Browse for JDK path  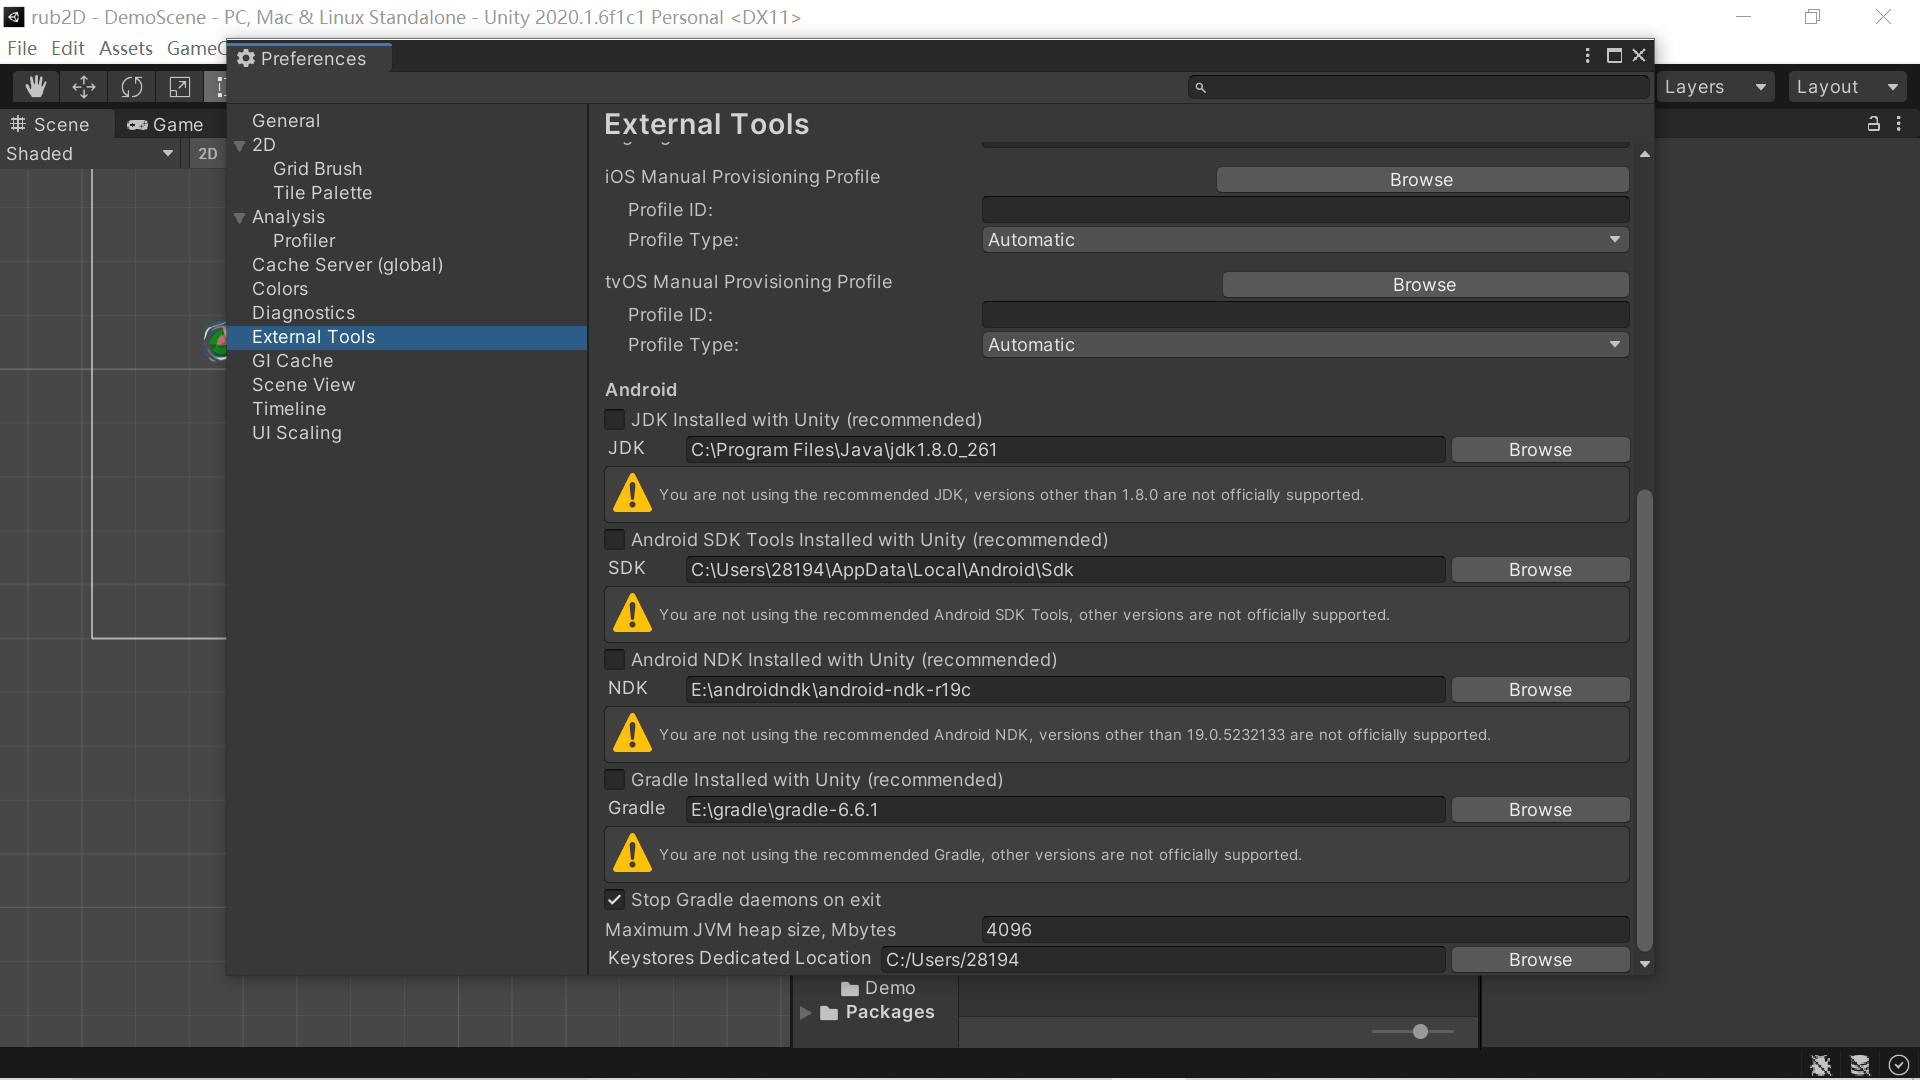[1540, 450]
